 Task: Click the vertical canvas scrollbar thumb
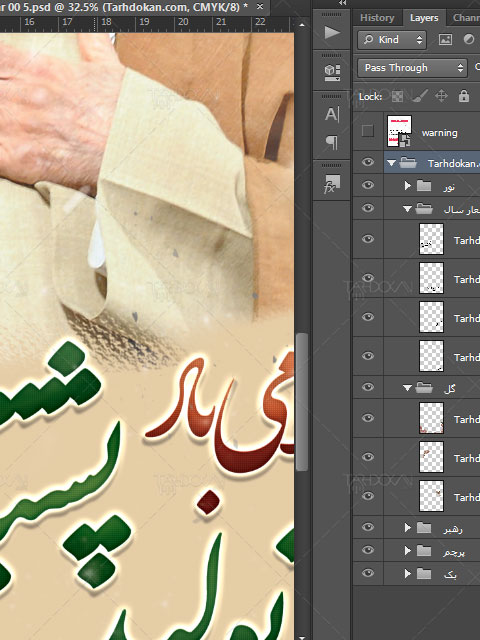(x=302, y=402)
